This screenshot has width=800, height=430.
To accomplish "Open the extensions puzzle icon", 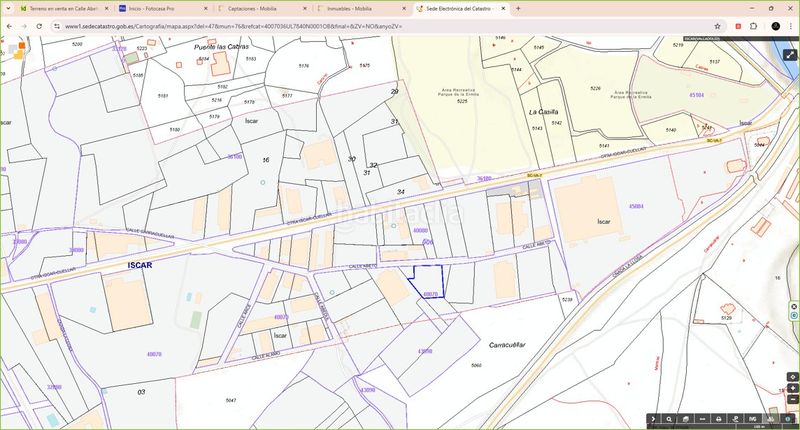I will point(754,26).
